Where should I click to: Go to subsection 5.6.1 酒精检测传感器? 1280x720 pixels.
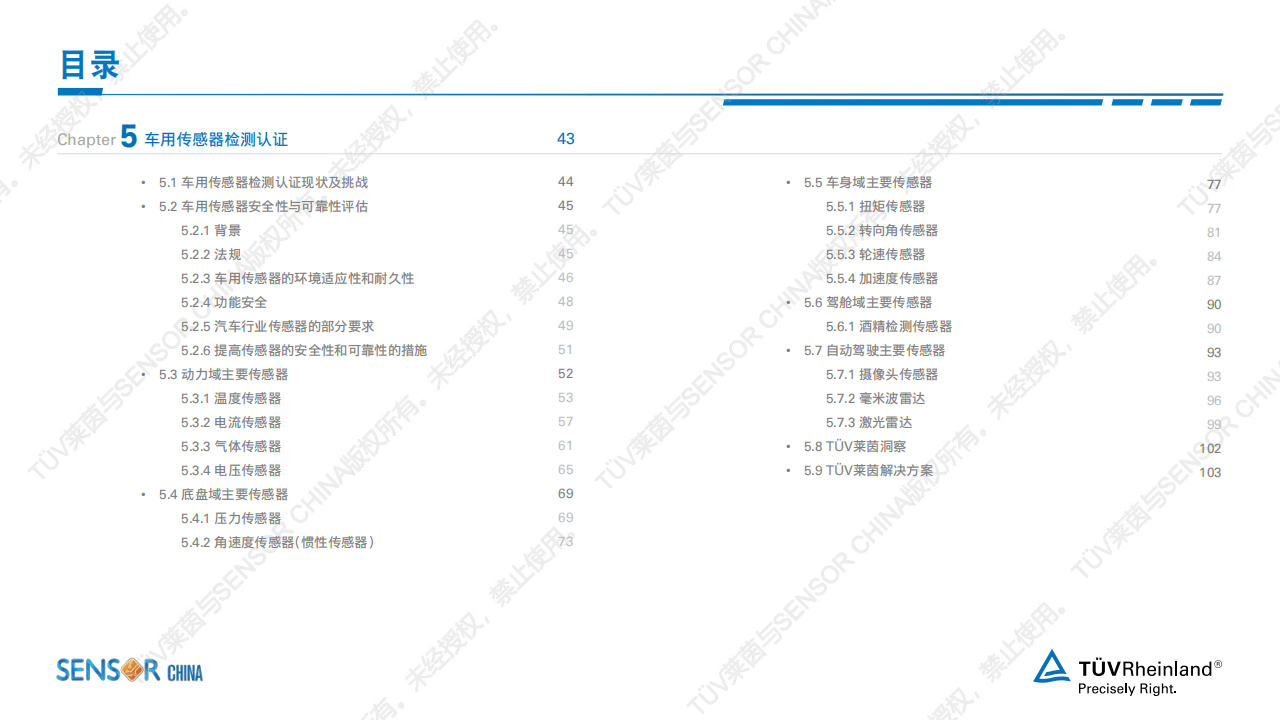tap(888, 326)
